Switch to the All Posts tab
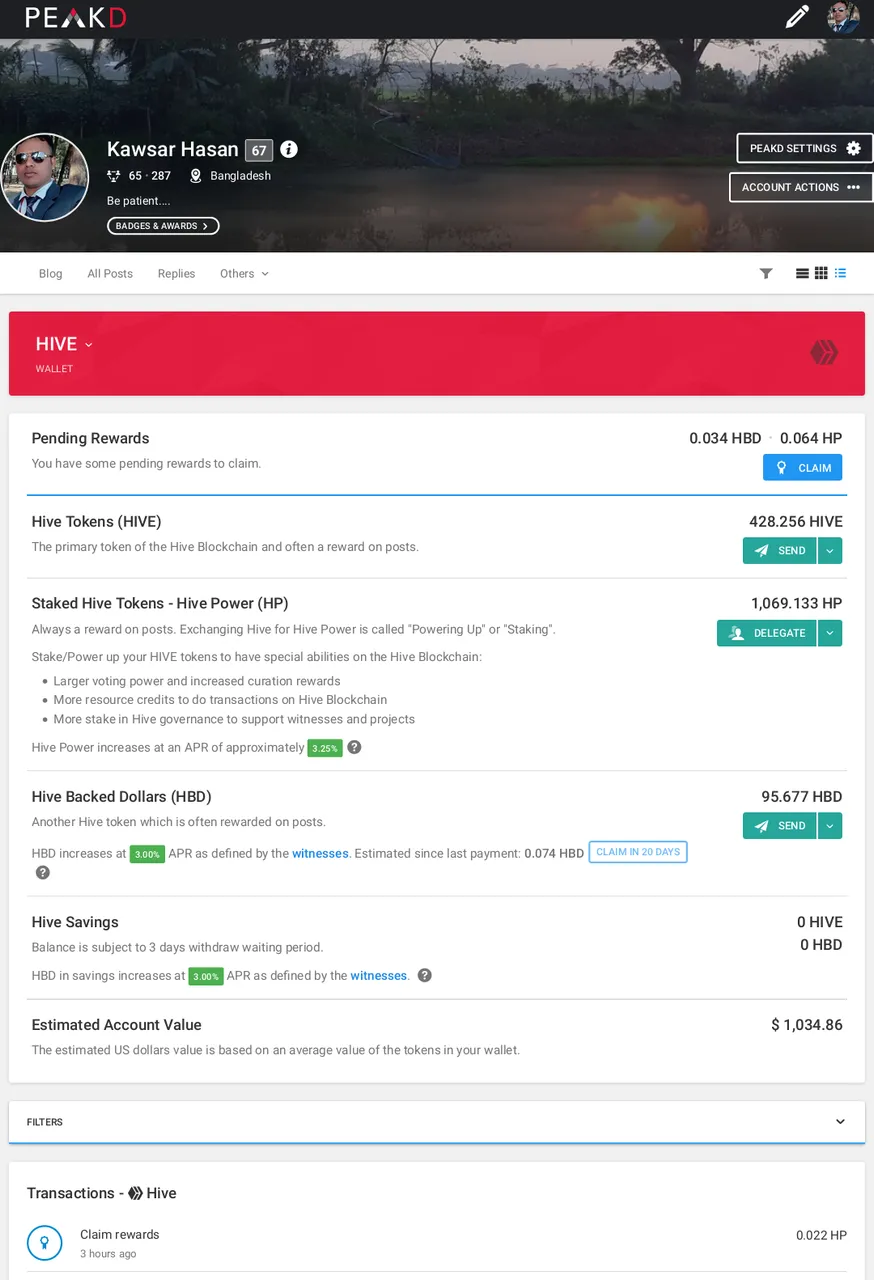This screenshot has height=1280, width=874. click(110, 274)
